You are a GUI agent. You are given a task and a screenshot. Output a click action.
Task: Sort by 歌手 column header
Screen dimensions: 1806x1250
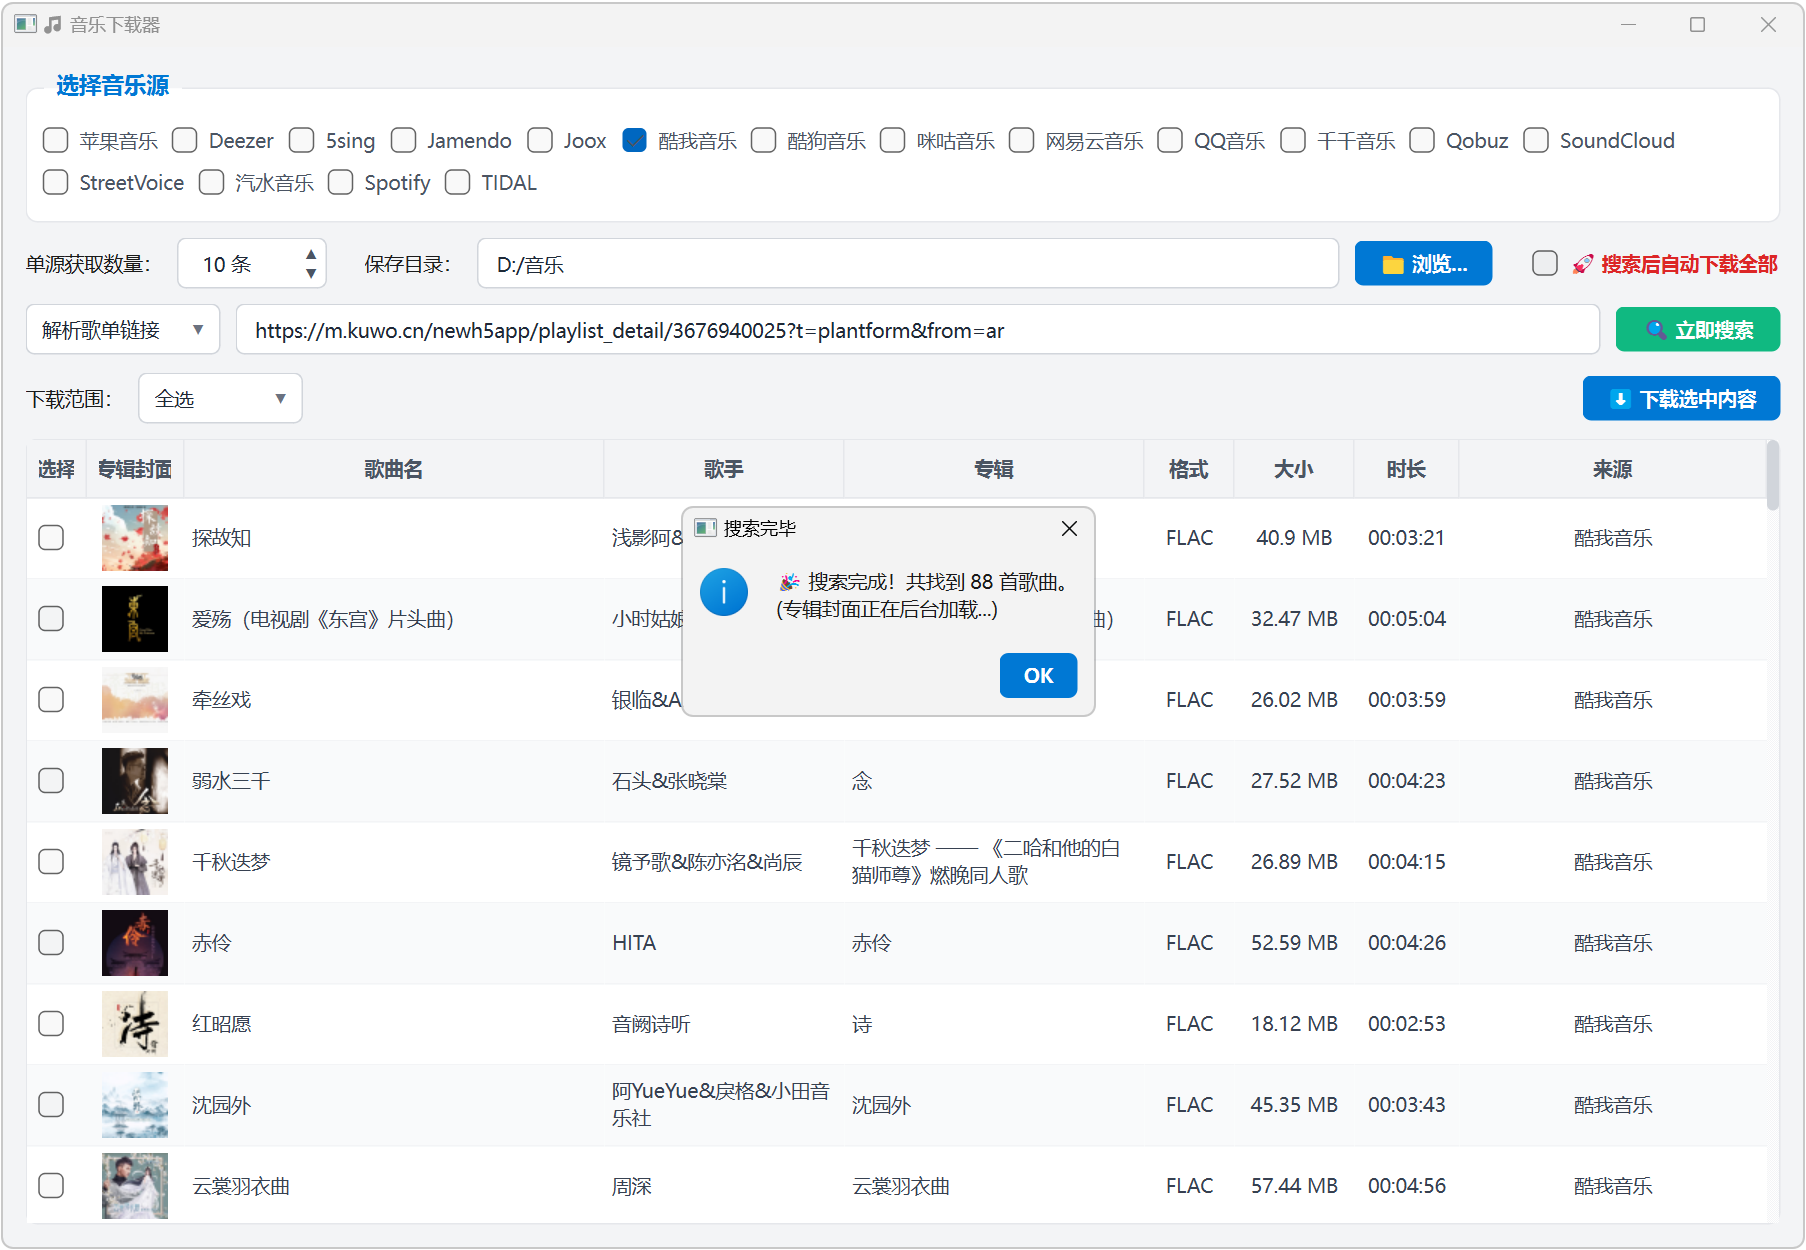click(724, 469)
